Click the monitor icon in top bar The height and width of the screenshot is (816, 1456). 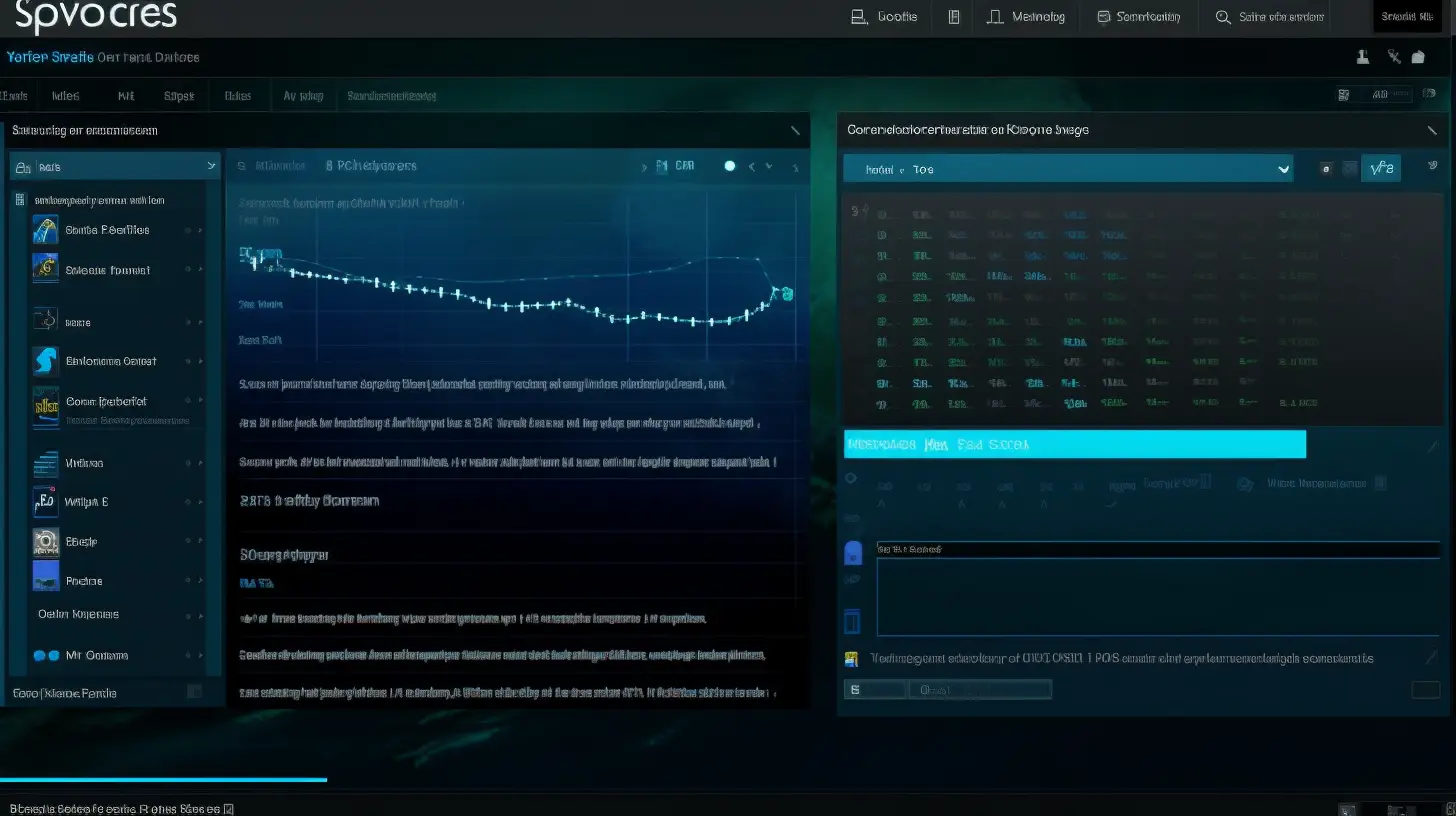click(x=1104, y=17)
